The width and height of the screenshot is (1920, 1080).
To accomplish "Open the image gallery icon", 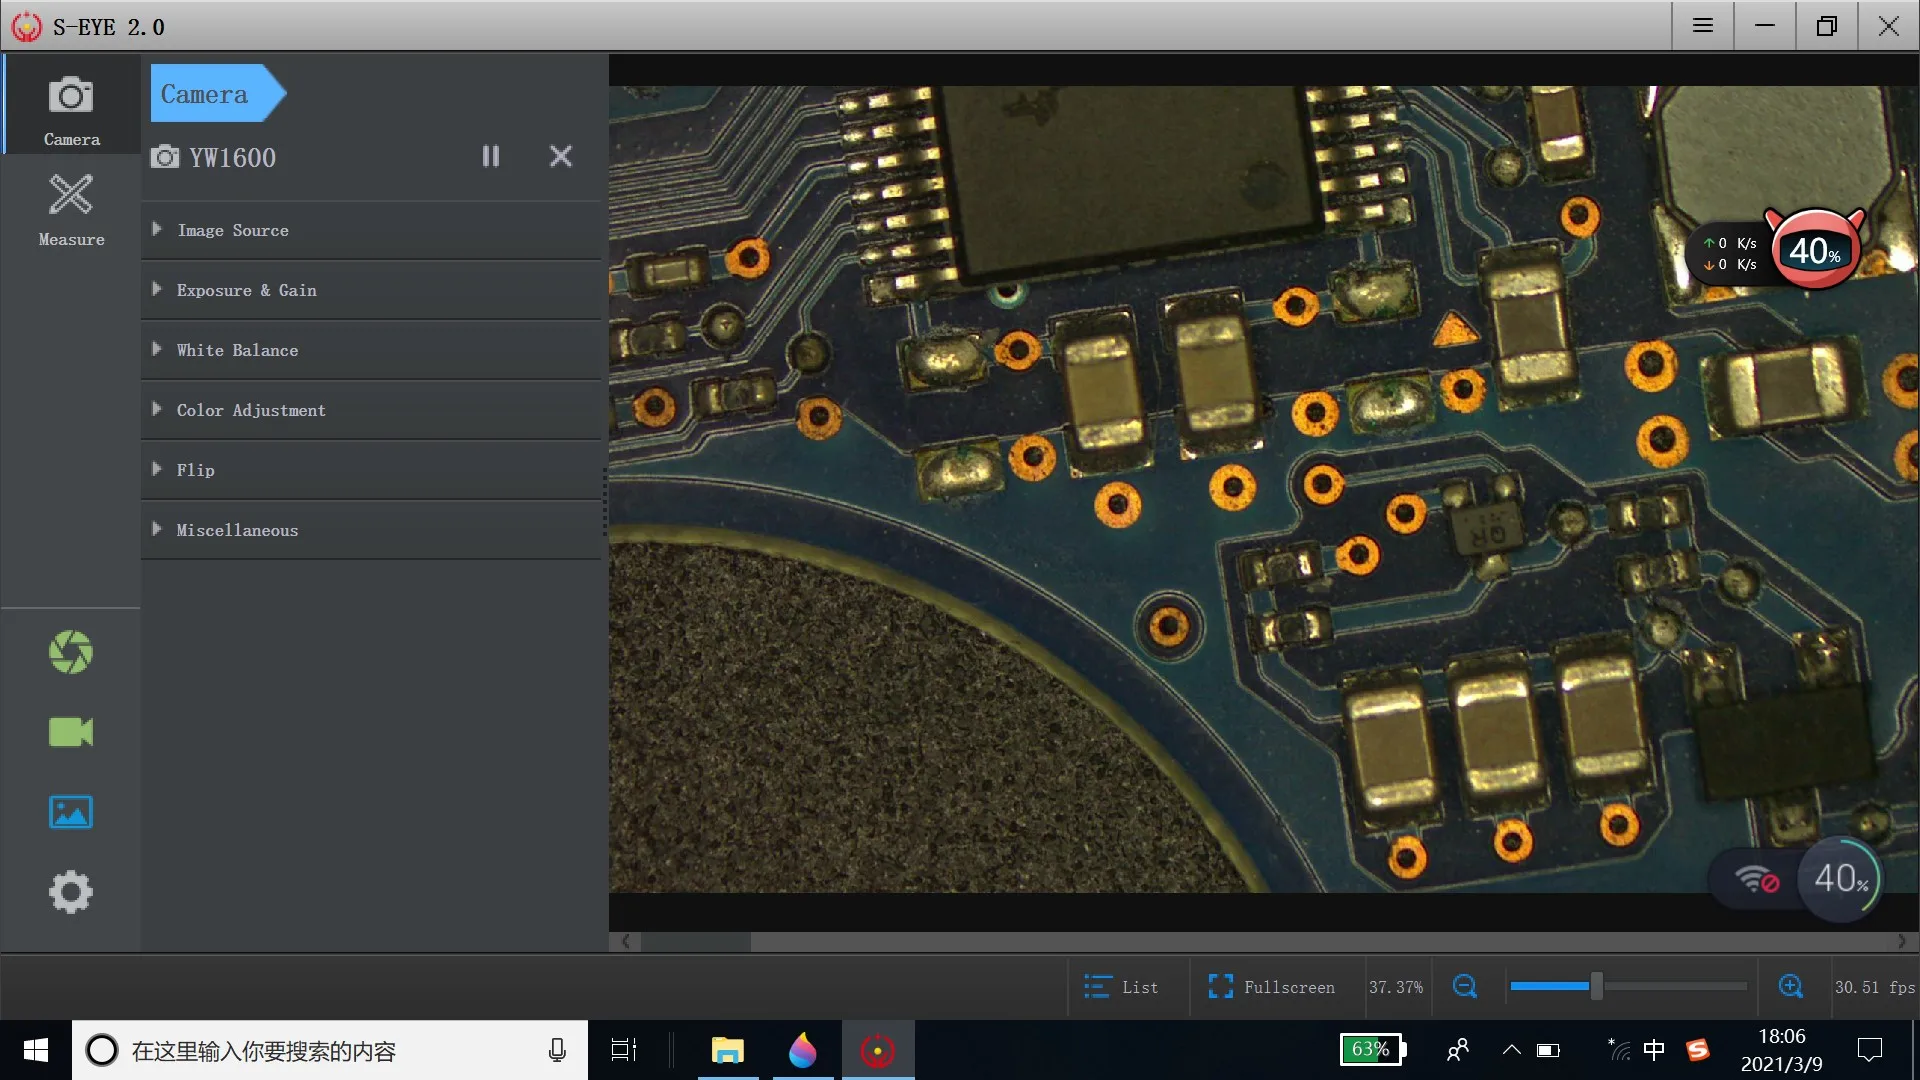I will (x=70, y=812).
